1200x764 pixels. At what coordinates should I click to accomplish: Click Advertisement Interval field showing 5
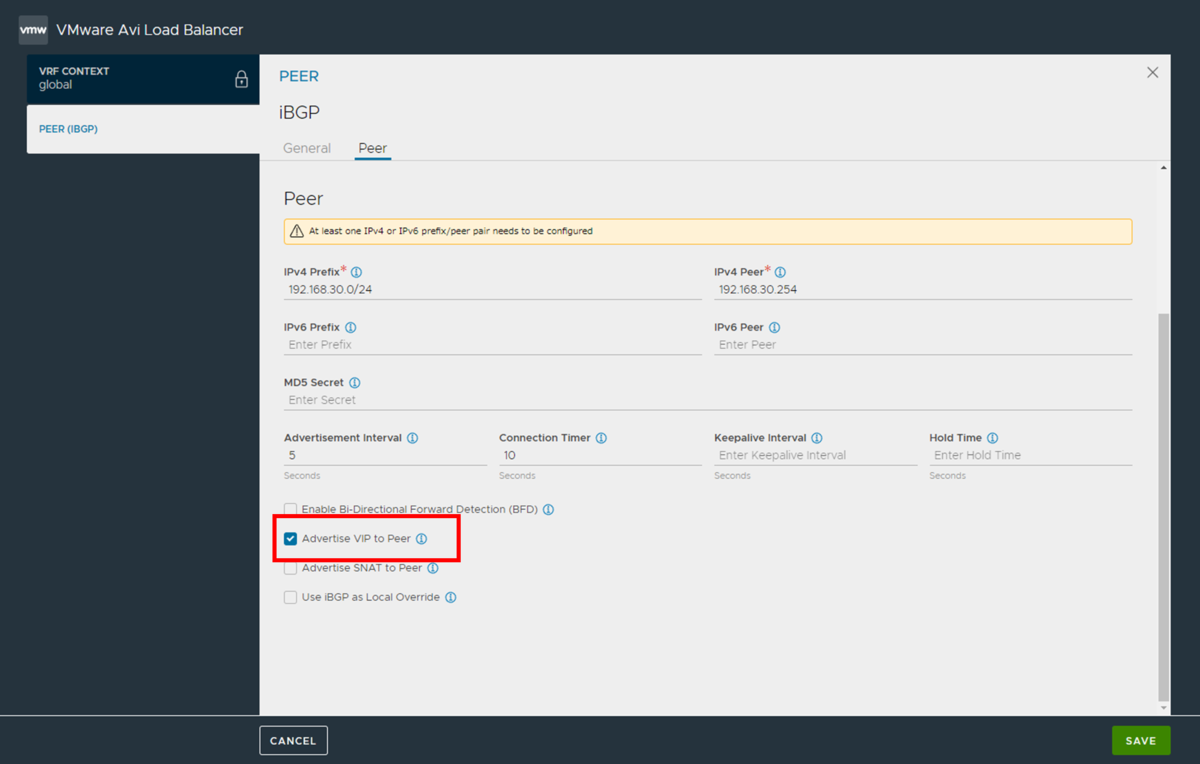click(385, 455)
